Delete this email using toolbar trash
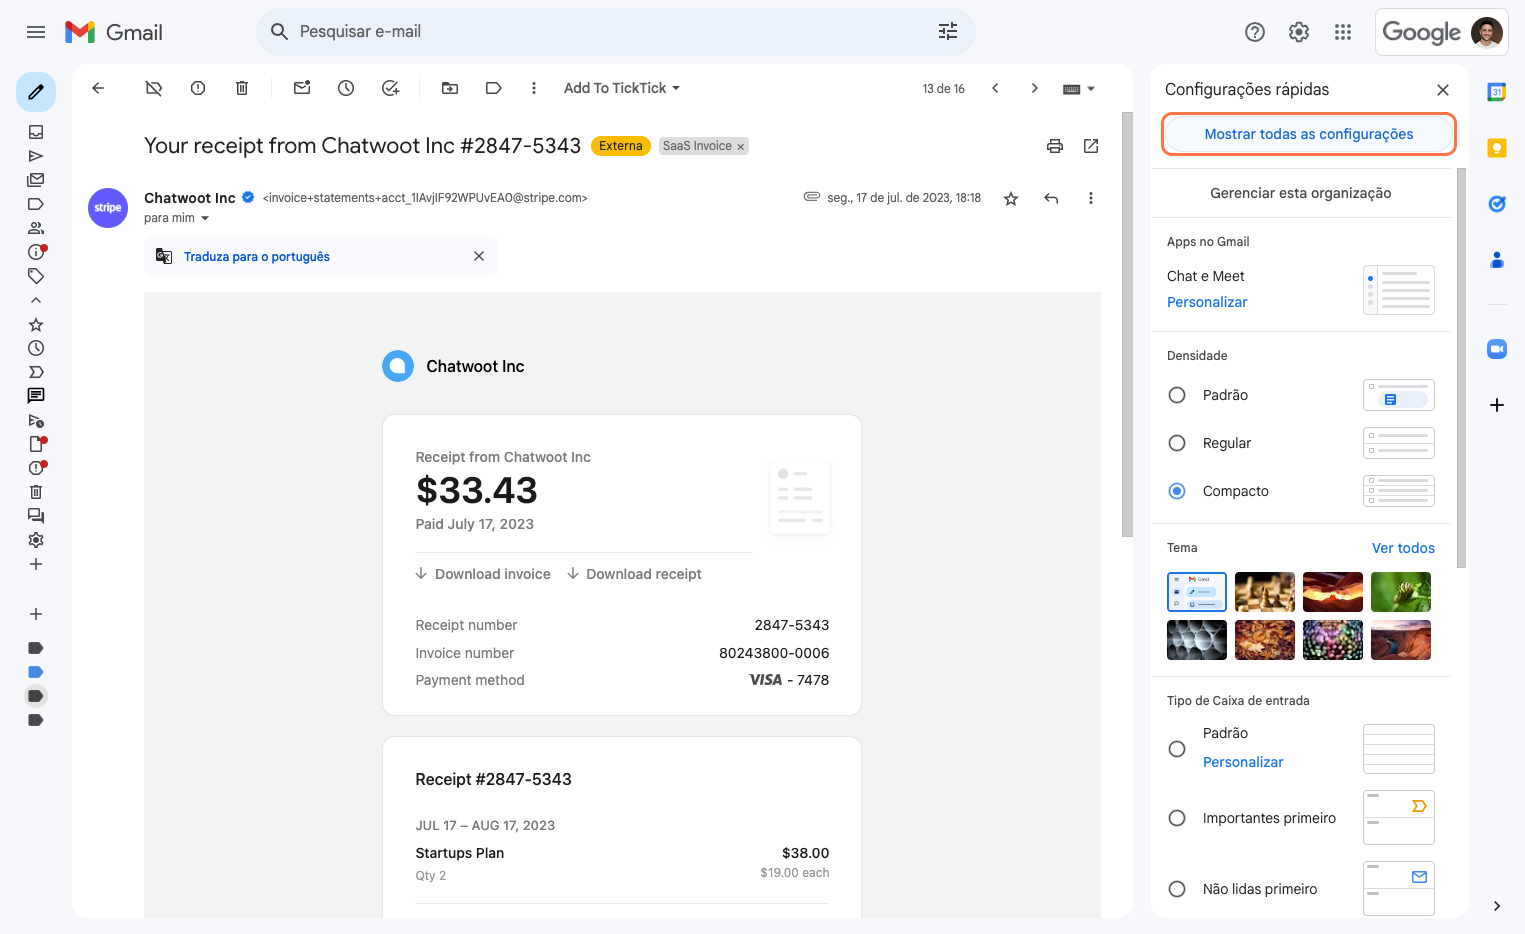1525x934 pixels. [x=242, y=88]
